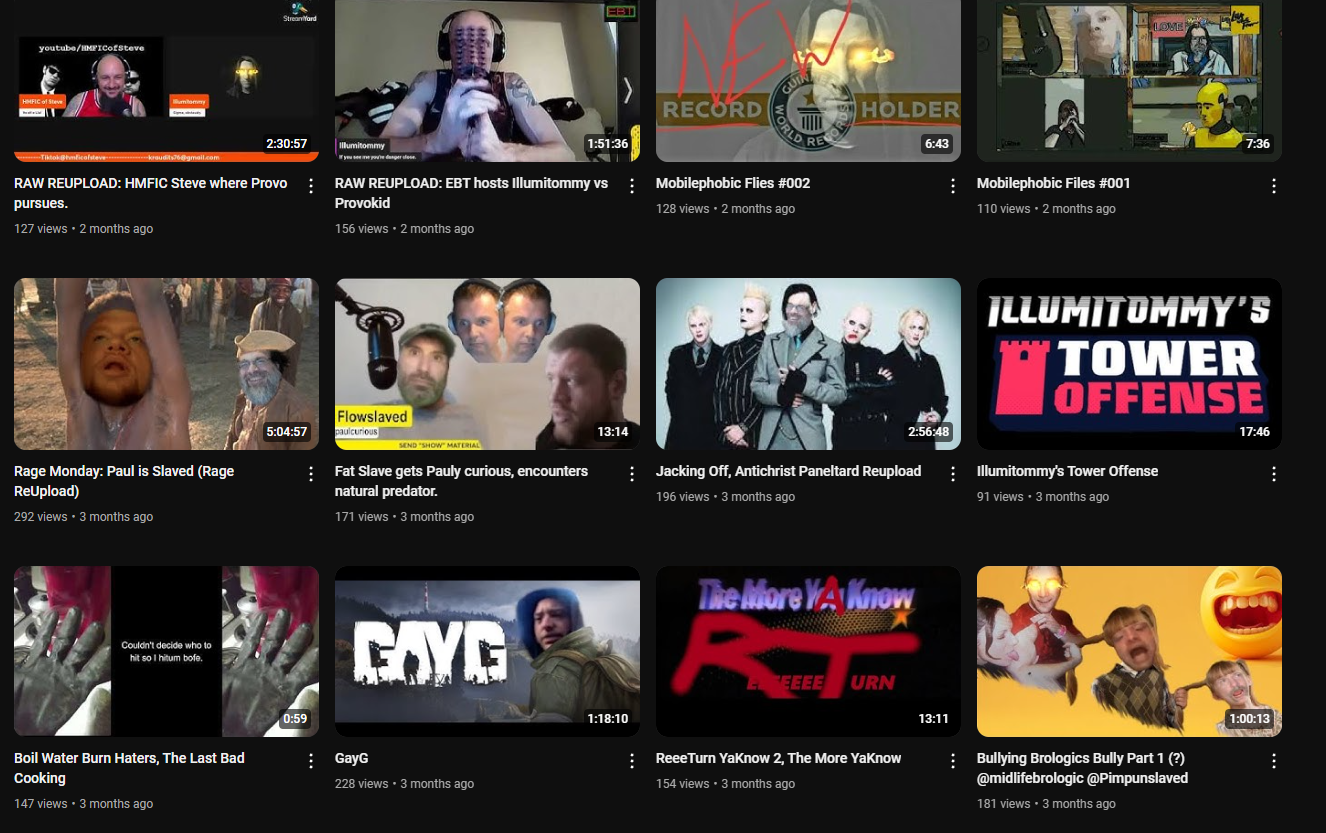Click title 'Boil Water Burn Haters, The Last Bad Cooking'
Screen dimensions: 1326x833
pos(130,768)
